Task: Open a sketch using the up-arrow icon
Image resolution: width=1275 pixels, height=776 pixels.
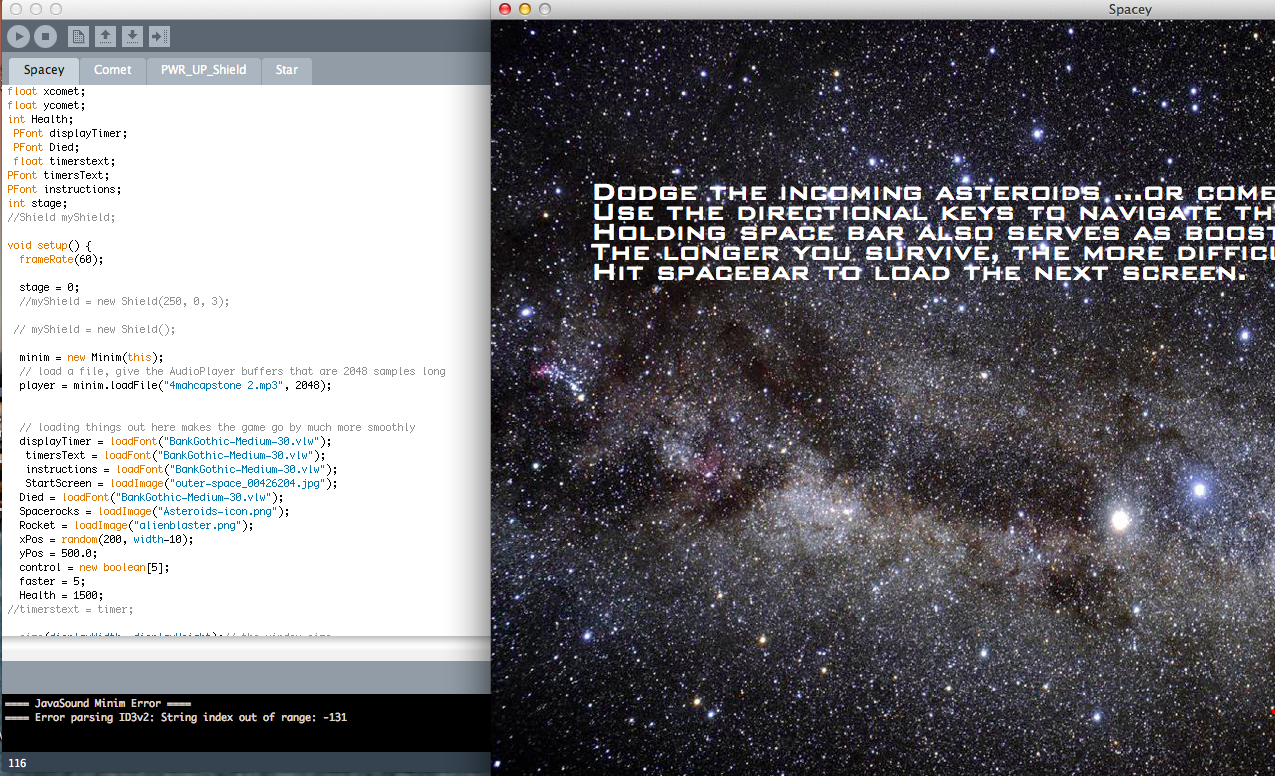Action: tap(105, 37)
